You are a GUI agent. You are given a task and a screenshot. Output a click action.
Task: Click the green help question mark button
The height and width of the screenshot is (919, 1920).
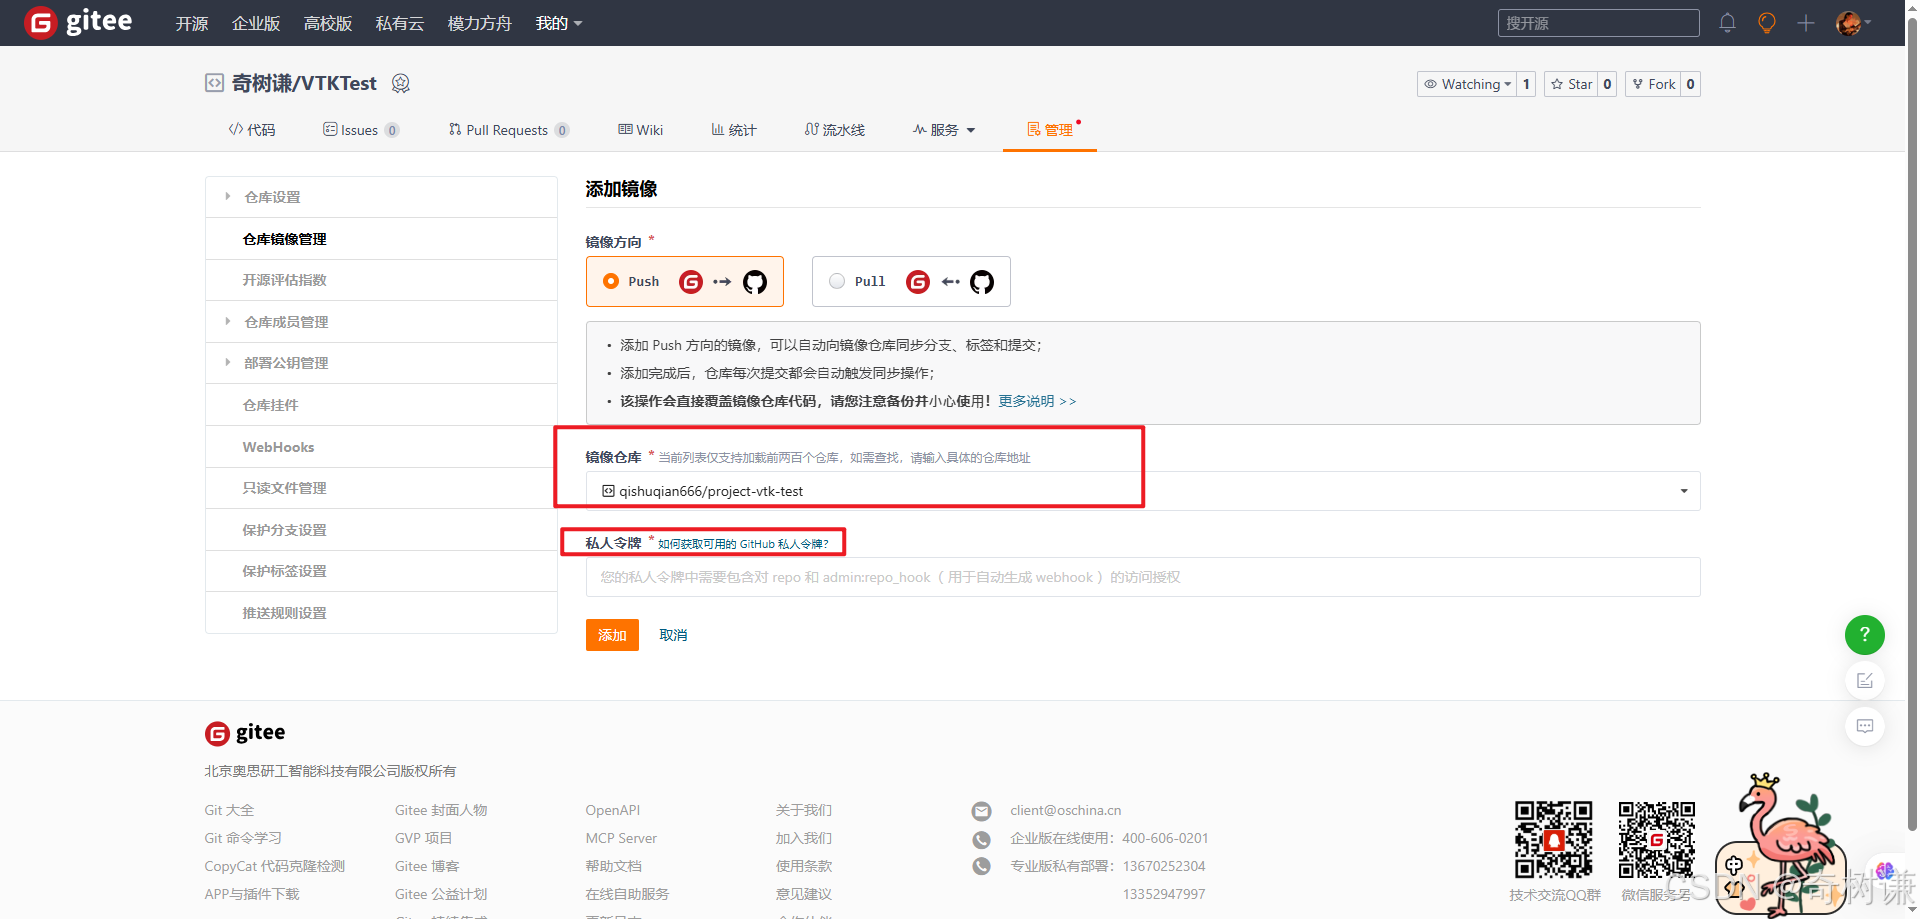[x=1865, y=635]
